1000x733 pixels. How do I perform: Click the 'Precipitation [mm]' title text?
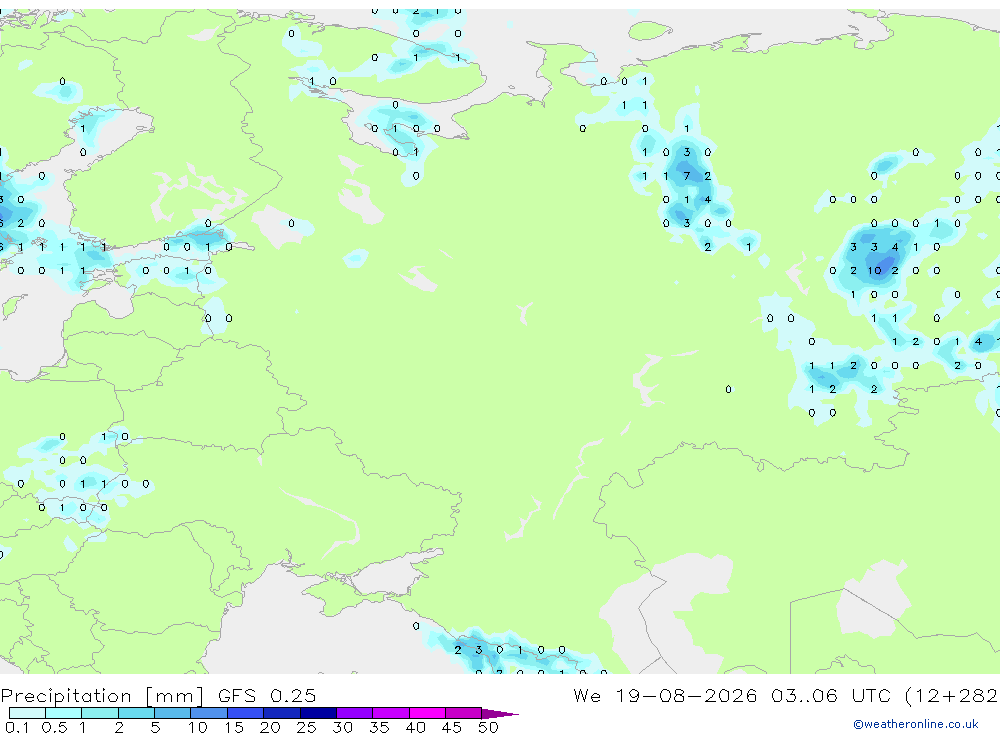coord(102,696)
